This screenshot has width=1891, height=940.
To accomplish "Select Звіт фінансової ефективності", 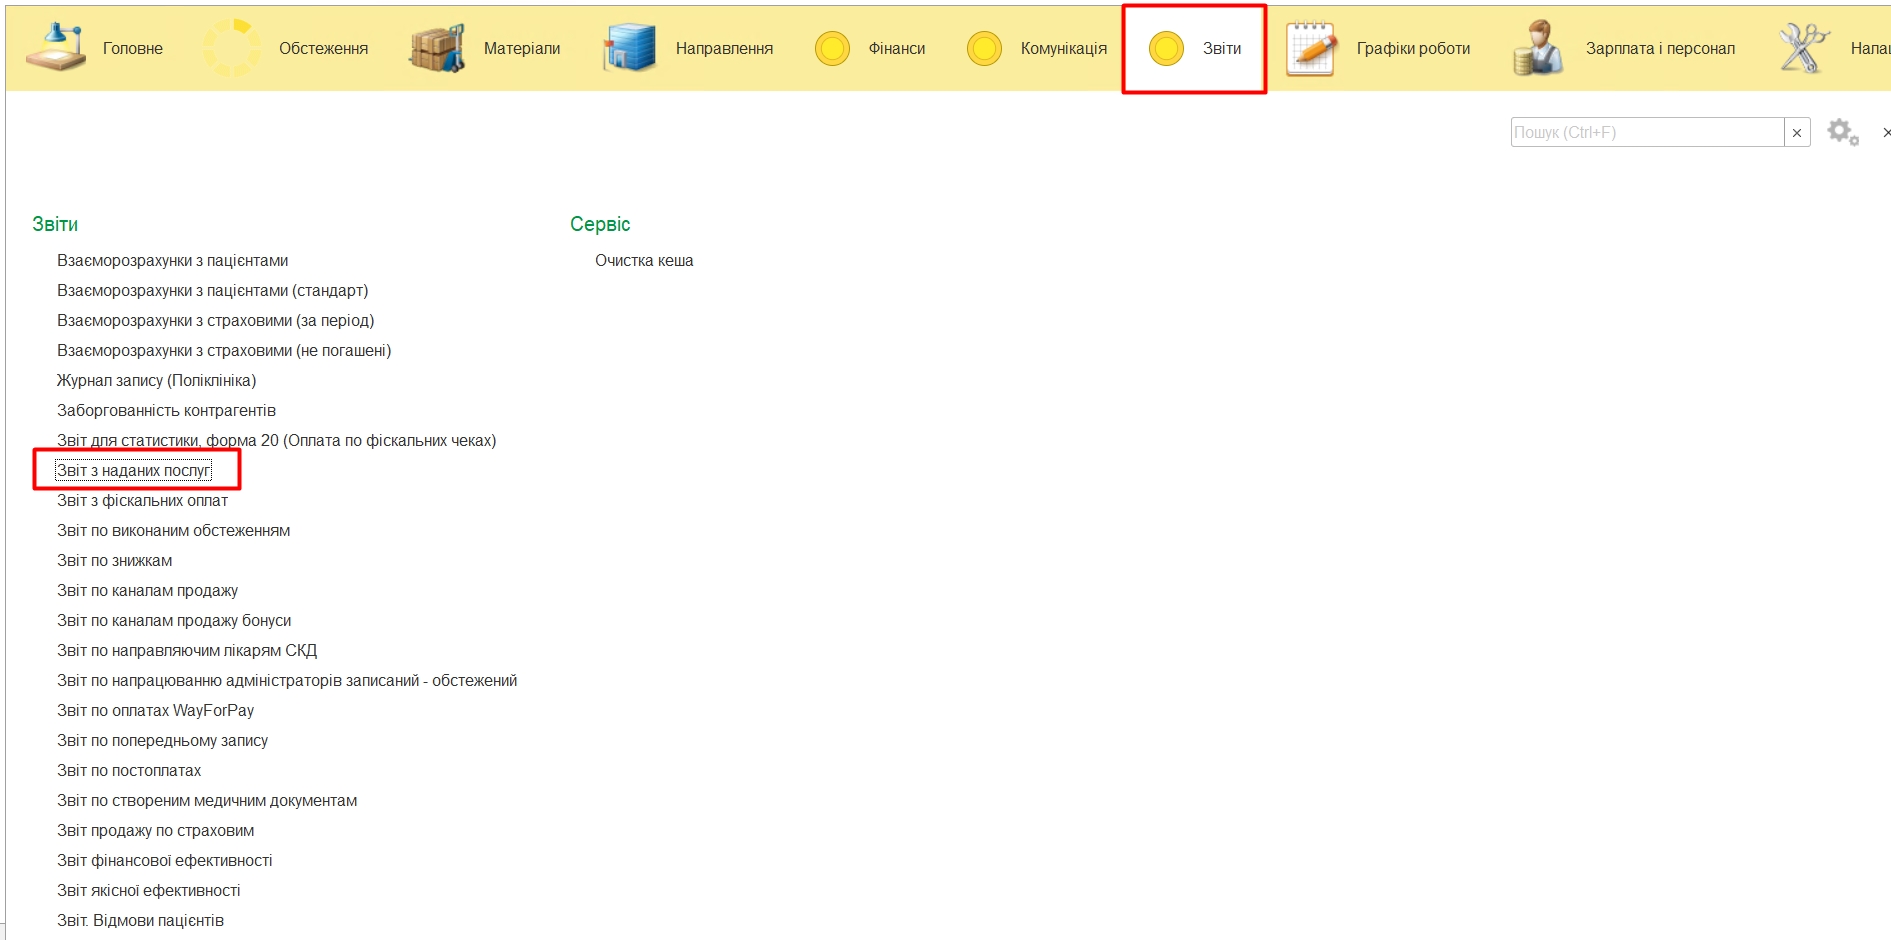I will 164,860.
